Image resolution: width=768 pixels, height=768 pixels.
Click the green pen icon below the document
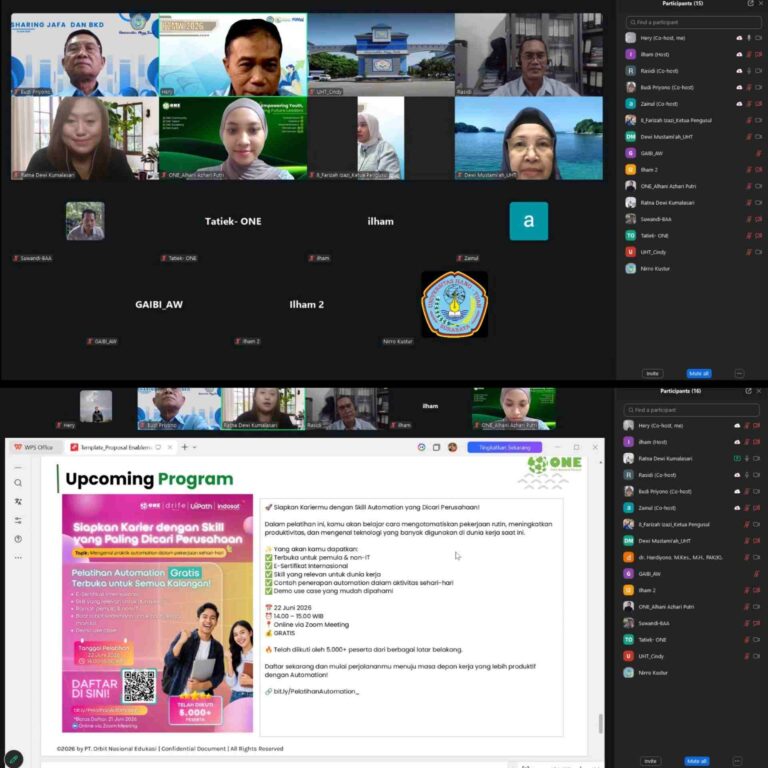pos(14,759)
